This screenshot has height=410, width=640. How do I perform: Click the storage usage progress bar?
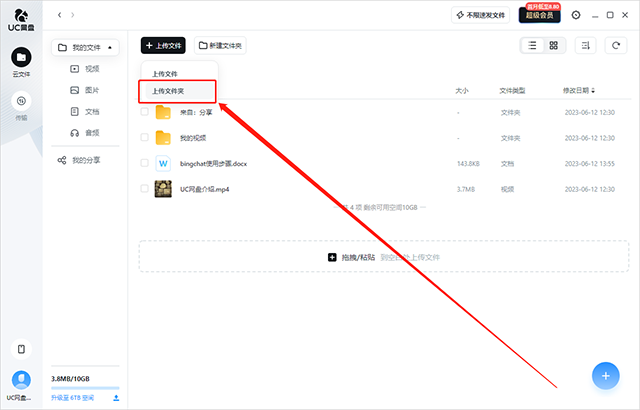(85, 388)
